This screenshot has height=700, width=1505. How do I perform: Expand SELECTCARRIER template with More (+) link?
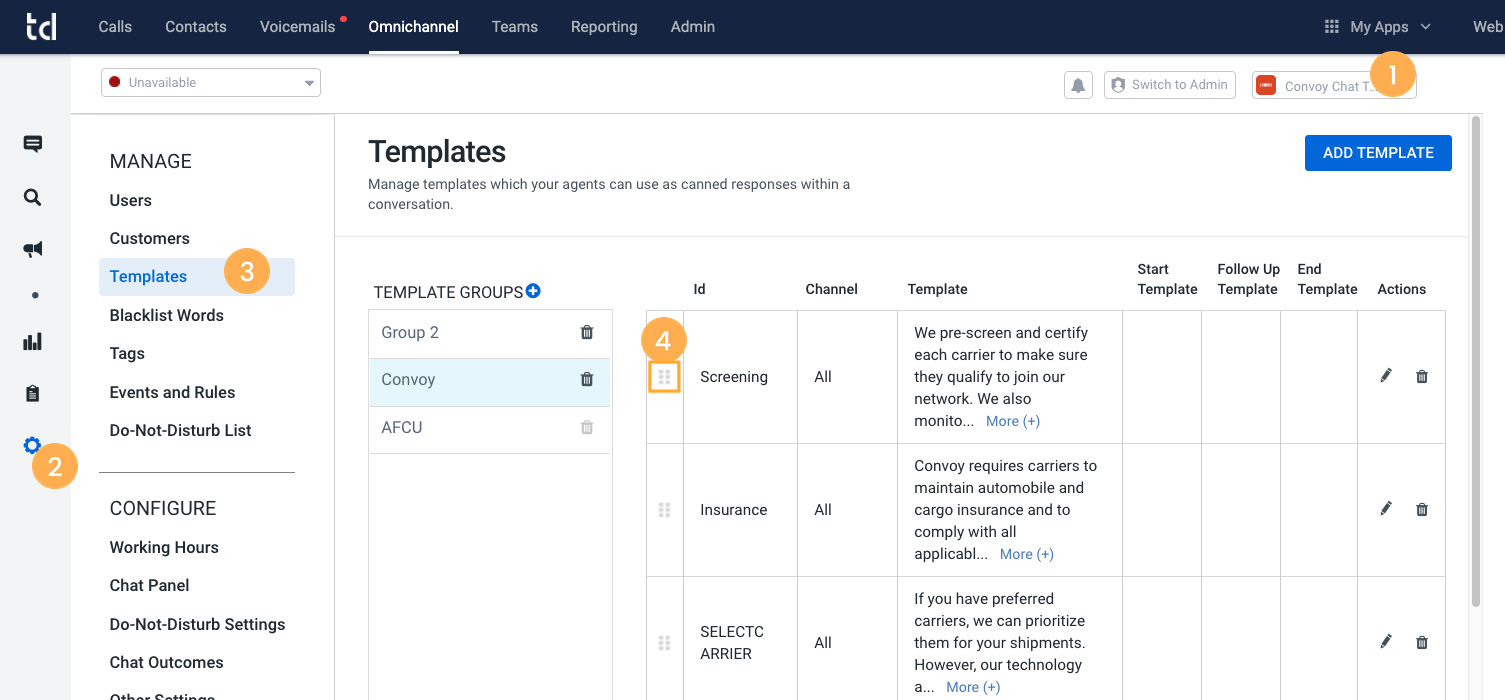click(x=973, y=687)
